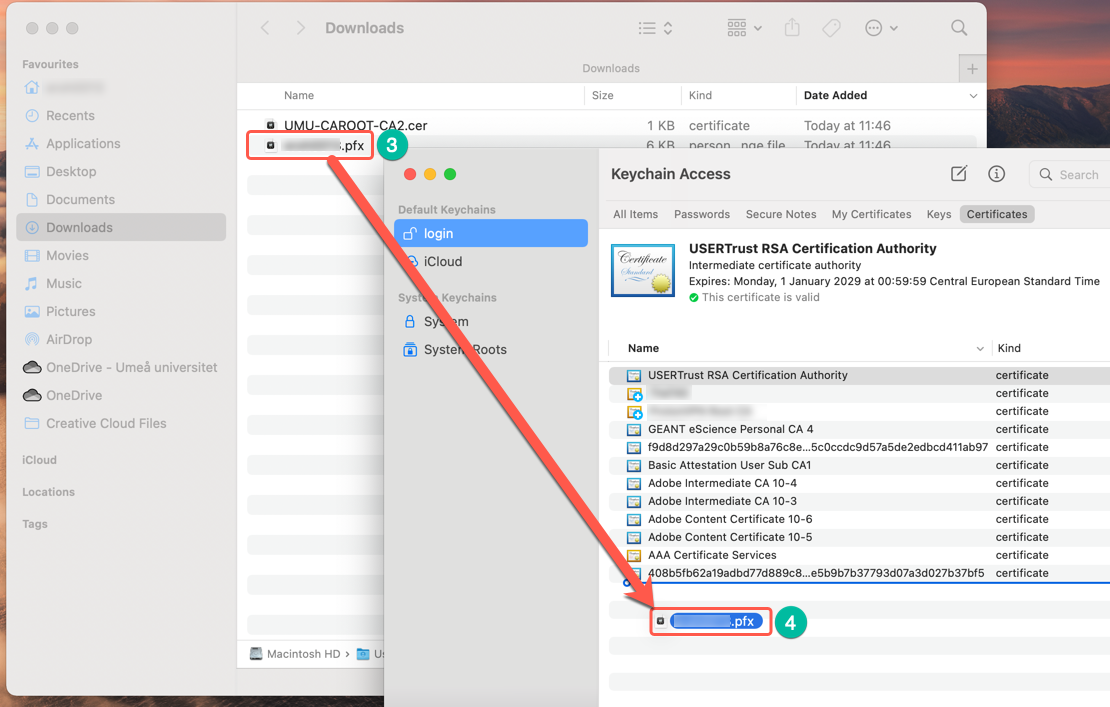Open Movies in the Finder sidebar
1110x707 pixels.
(67, 255)
